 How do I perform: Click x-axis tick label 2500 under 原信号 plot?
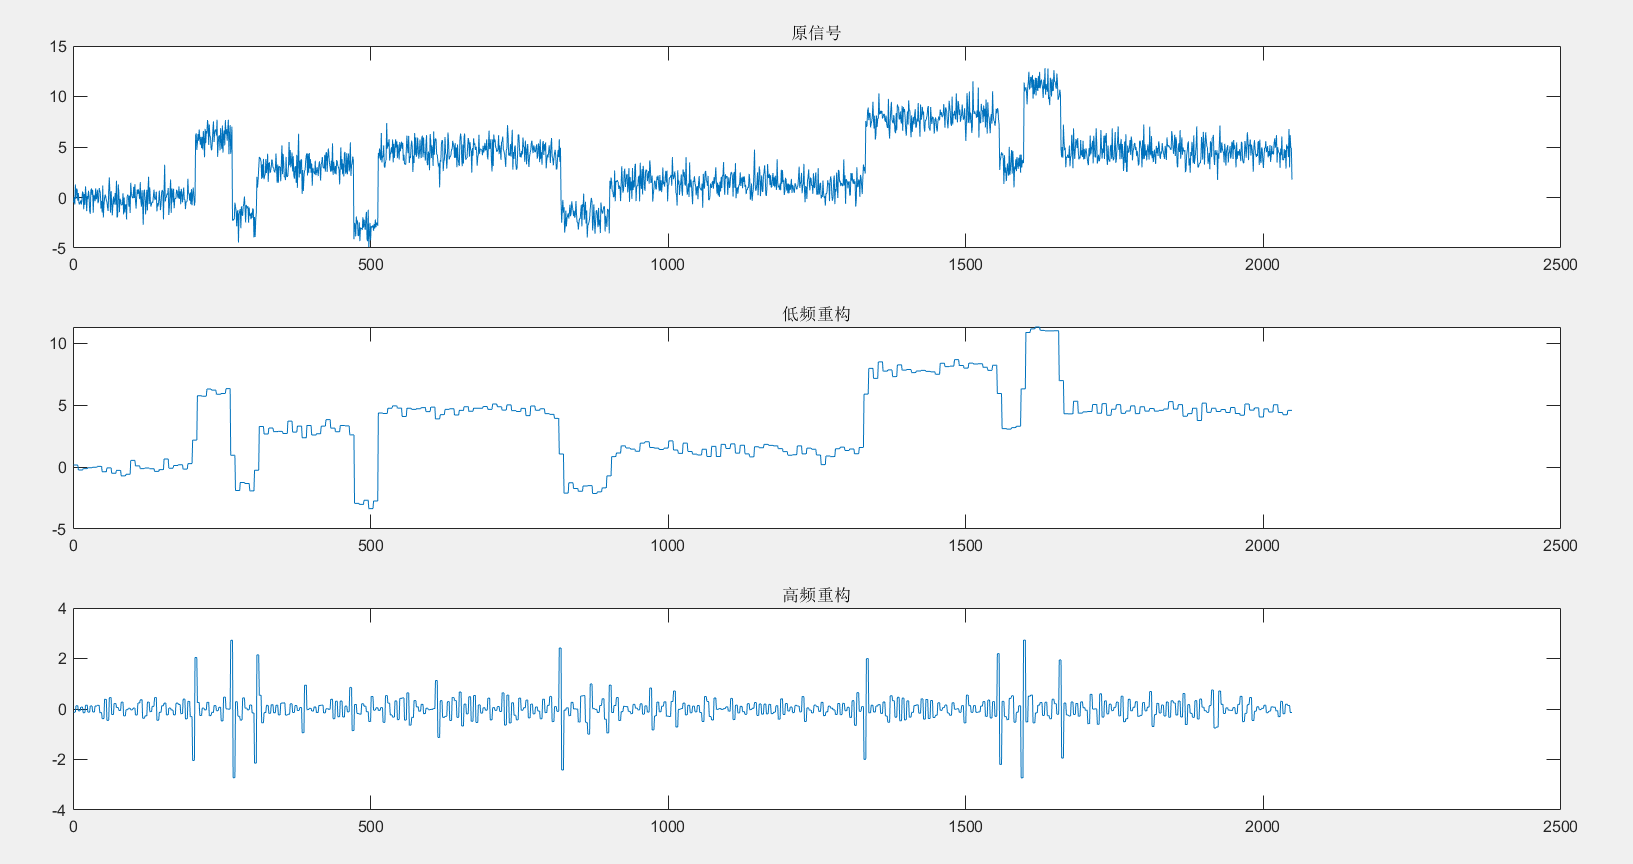coord(1560,265)
